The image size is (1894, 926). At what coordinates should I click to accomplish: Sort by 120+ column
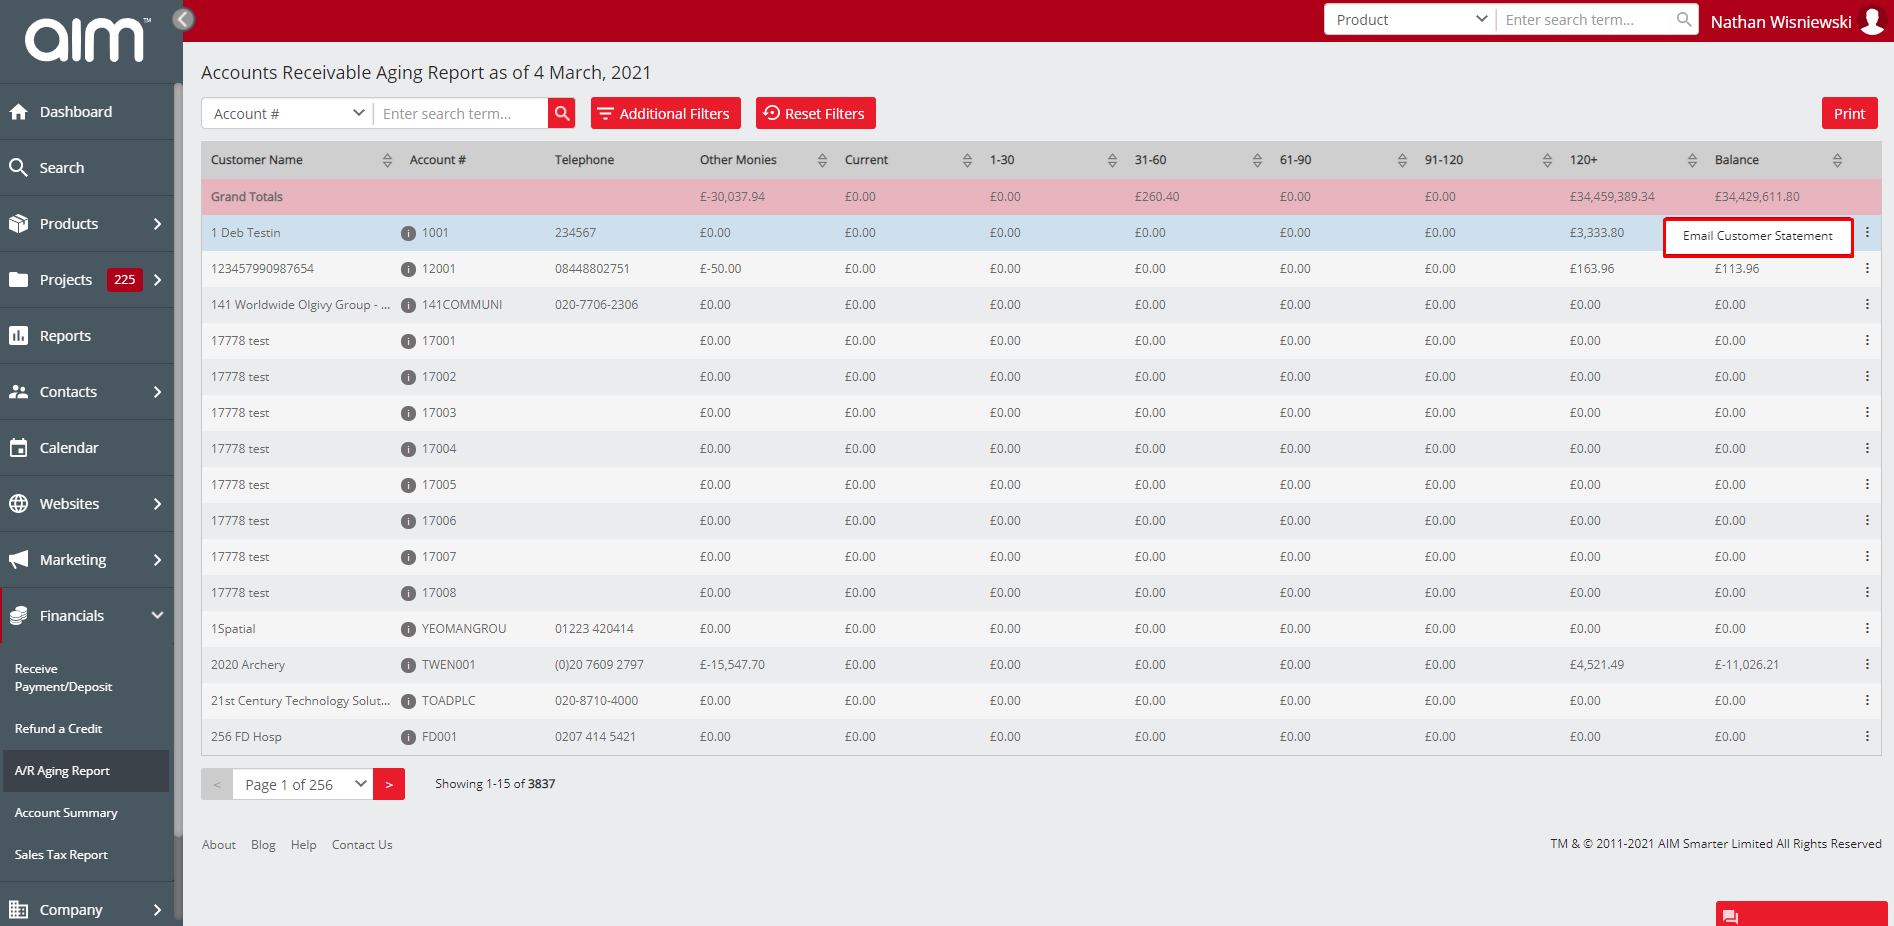[x=1692, y=160]
